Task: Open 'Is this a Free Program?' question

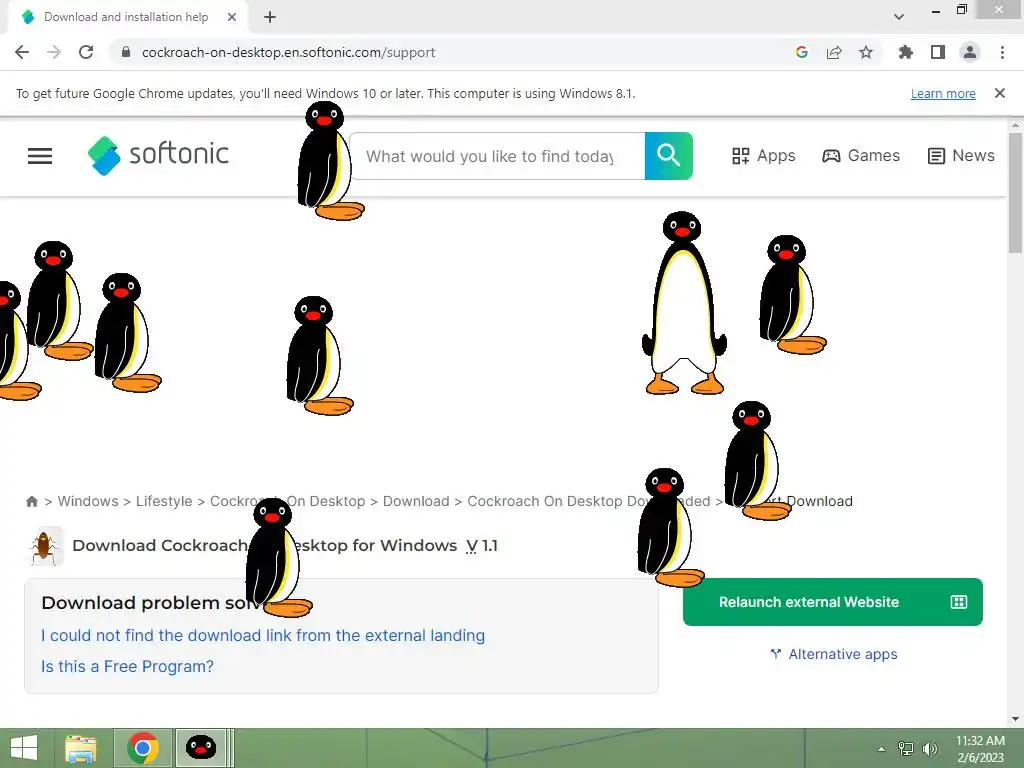Action: 127,666
